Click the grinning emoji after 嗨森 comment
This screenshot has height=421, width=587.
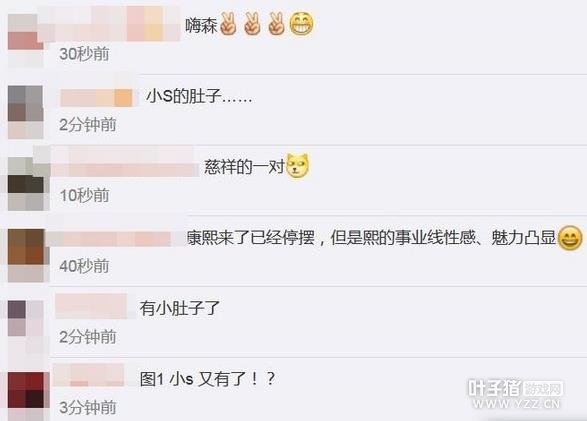click(302, 24)
